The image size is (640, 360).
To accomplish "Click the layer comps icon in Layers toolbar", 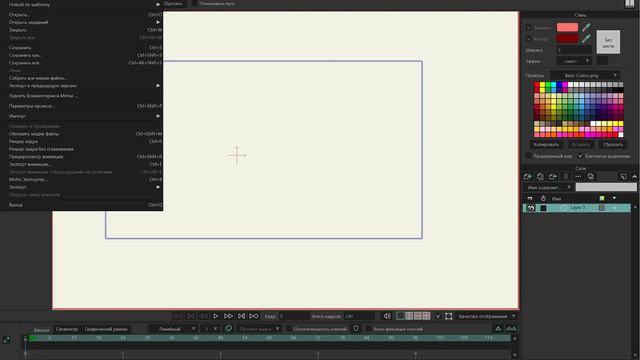I will coord(591,176).
